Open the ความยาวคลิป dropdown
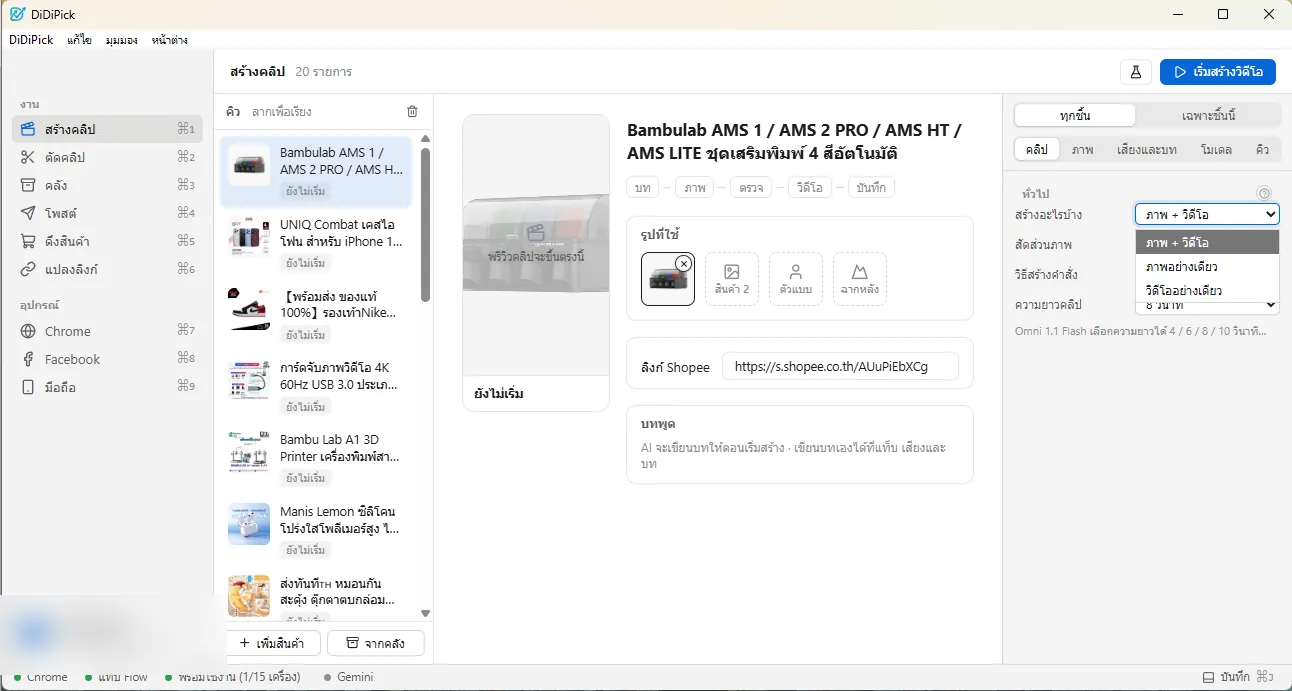 click(1207, 304)
